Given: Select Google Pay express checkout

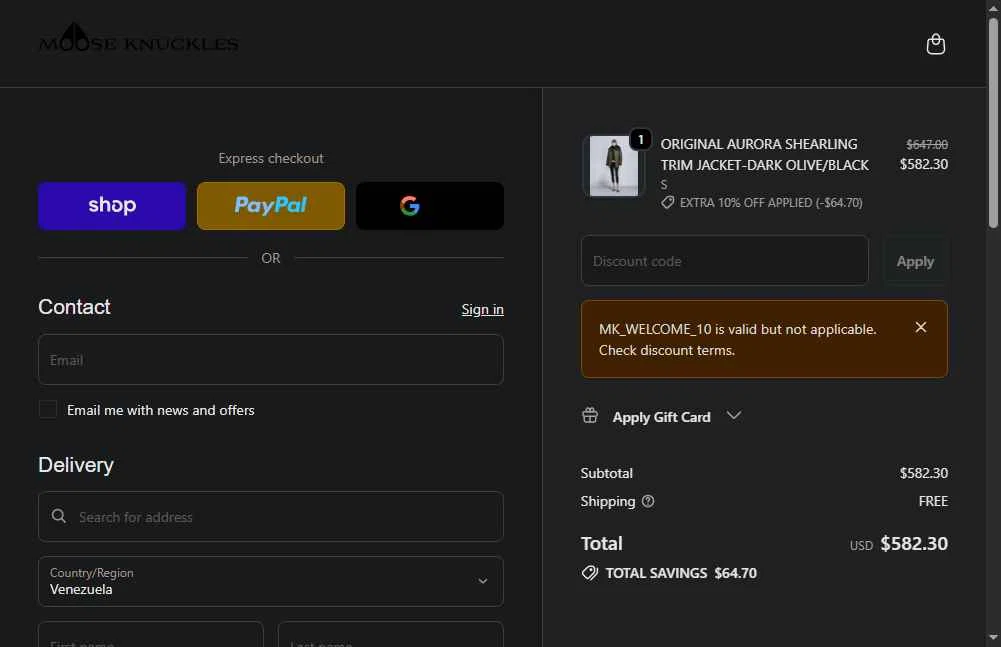Looking at the screenshot, I should coord(430,206).
